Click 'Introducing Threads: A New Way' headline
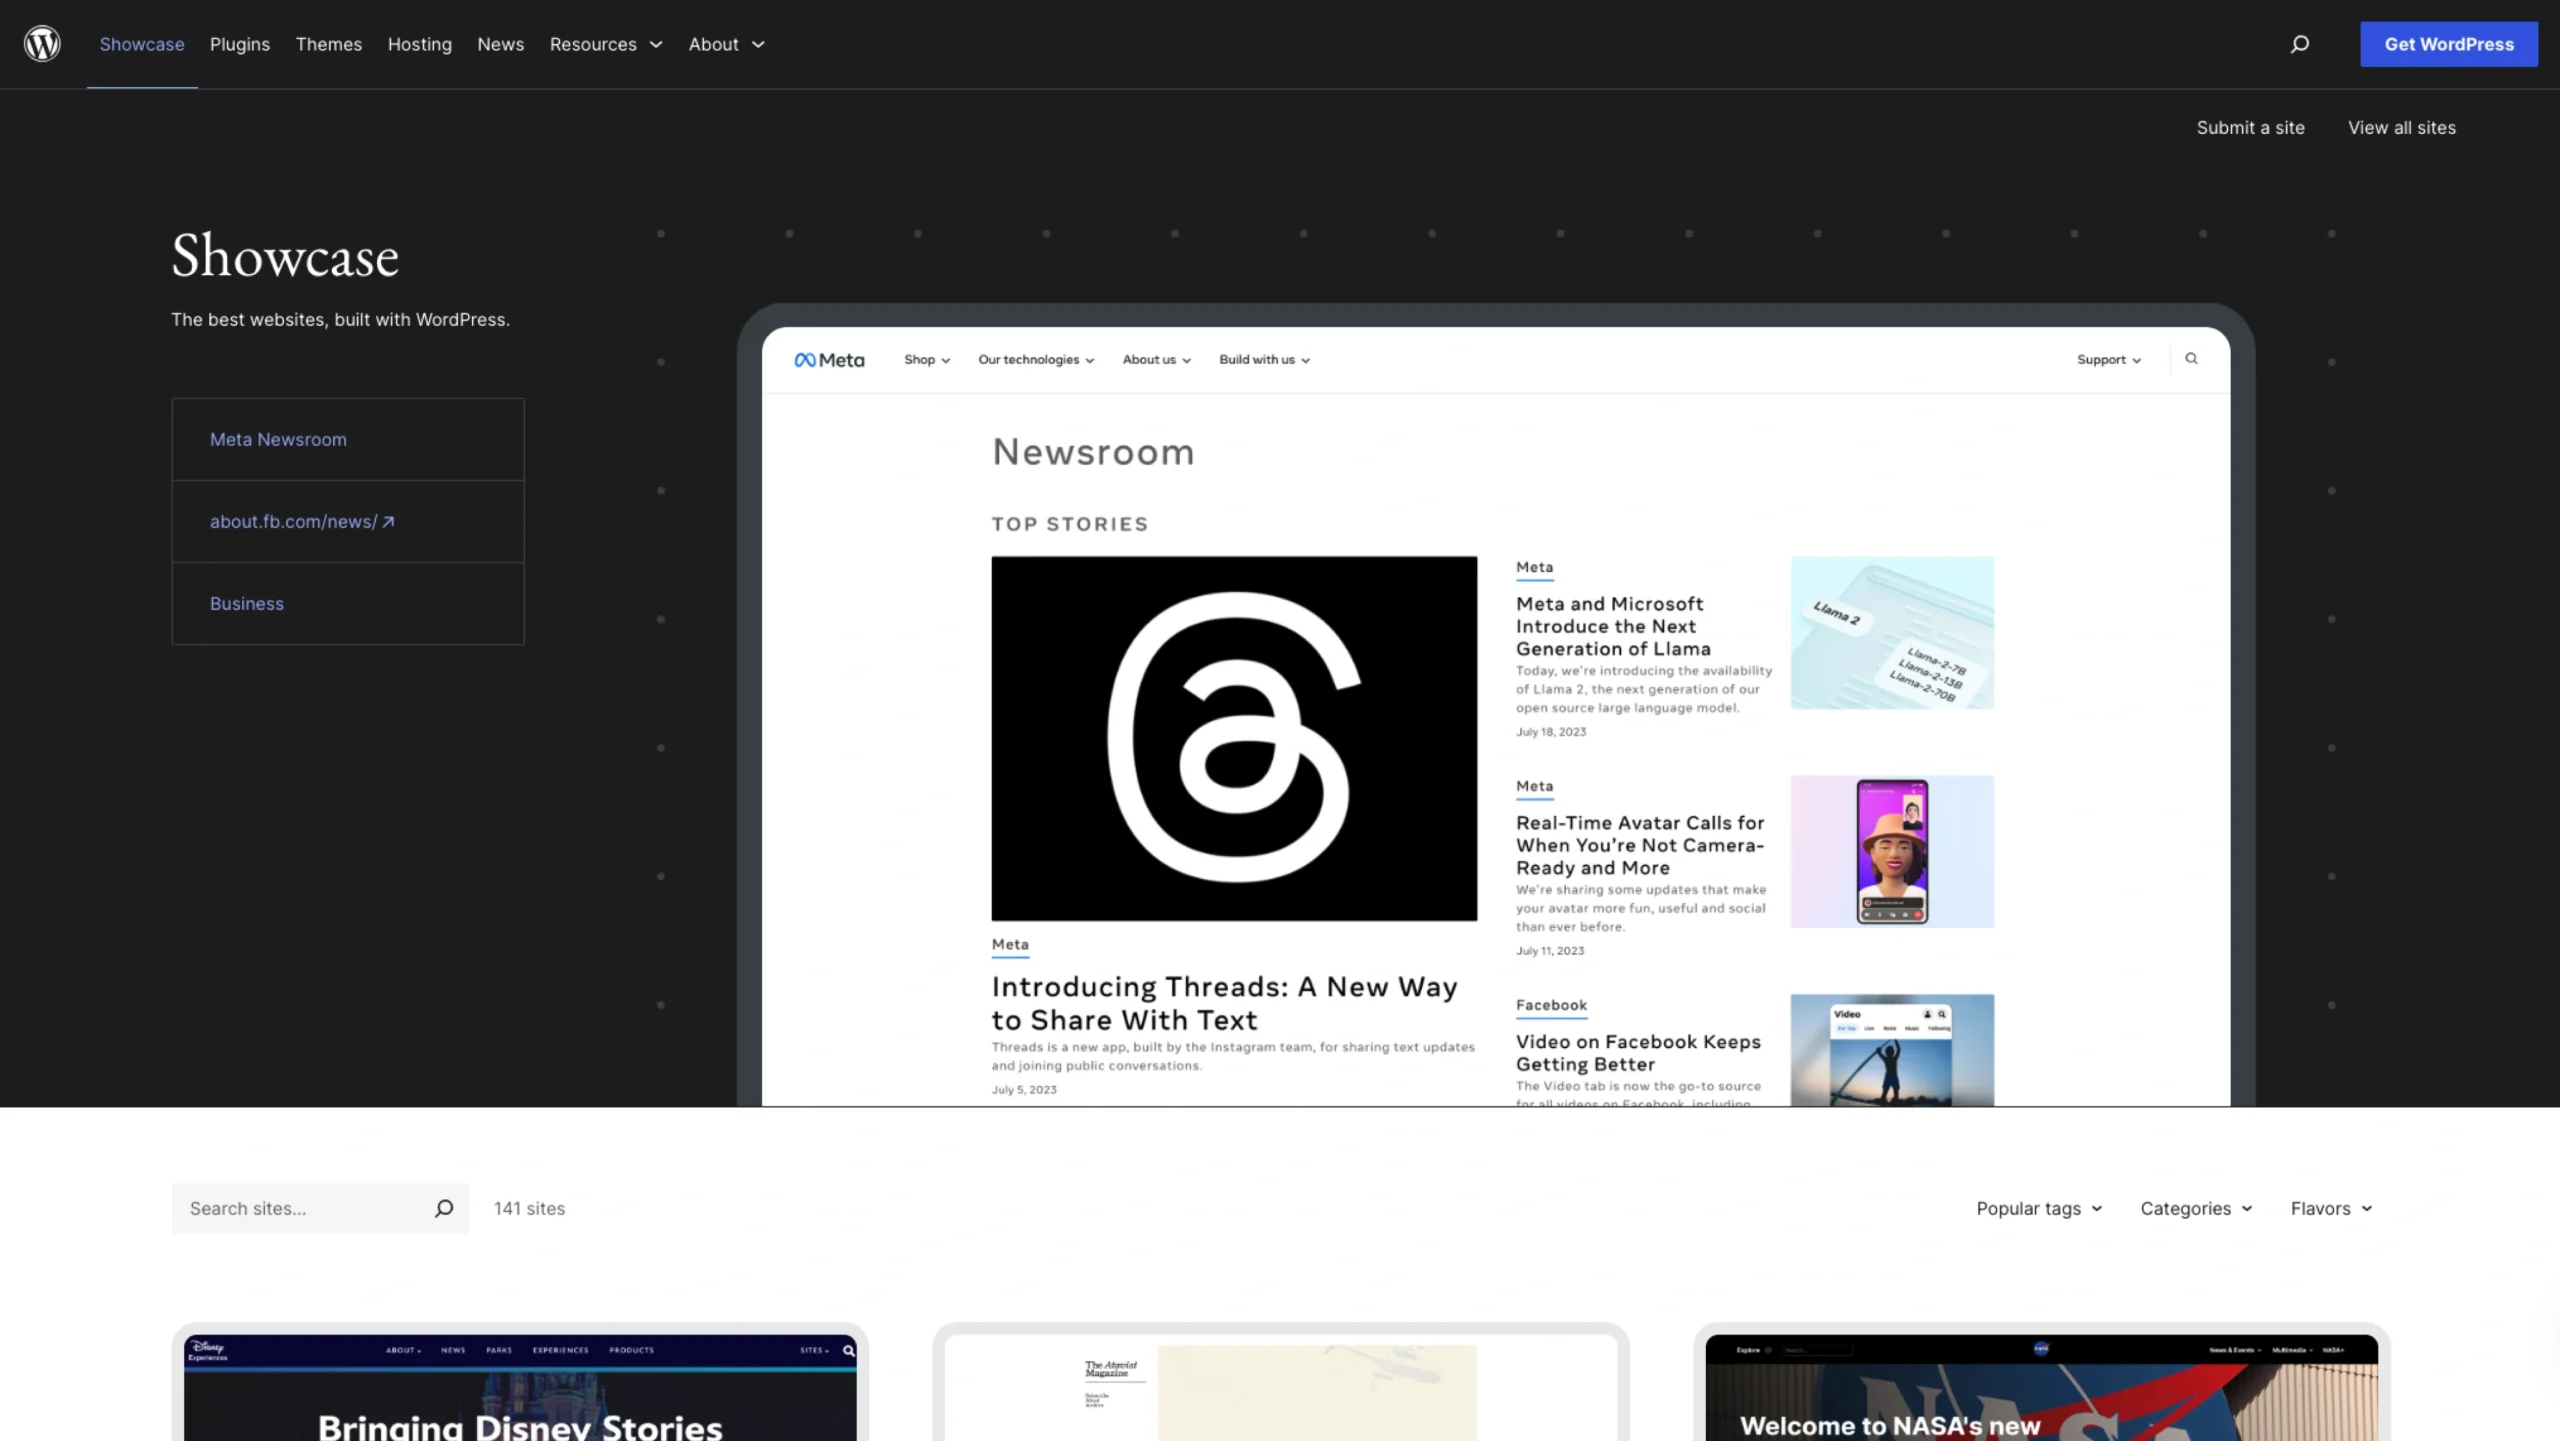This screenshot has width=2560, height=1441. (1224, 1003)
